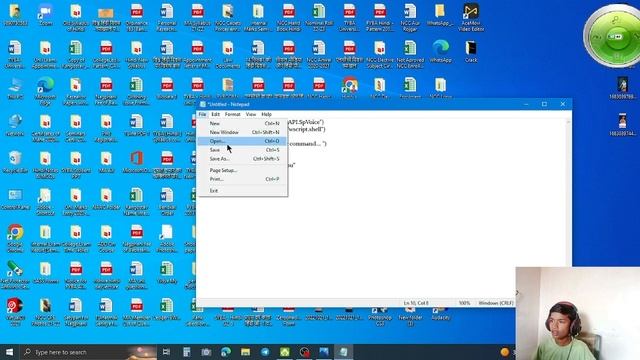This screenshot has height=360, width=640.
Task: Select the Network desktop icon
Action: [x=15, y=125]
